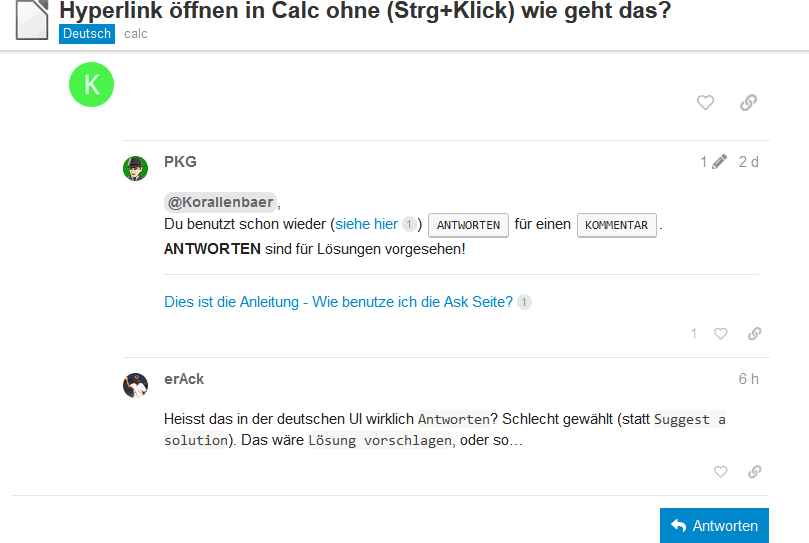Image resolution: width=809 pixels, height=543 pixels.
Task: Open PKG's profile avatar
Action: 135,168
